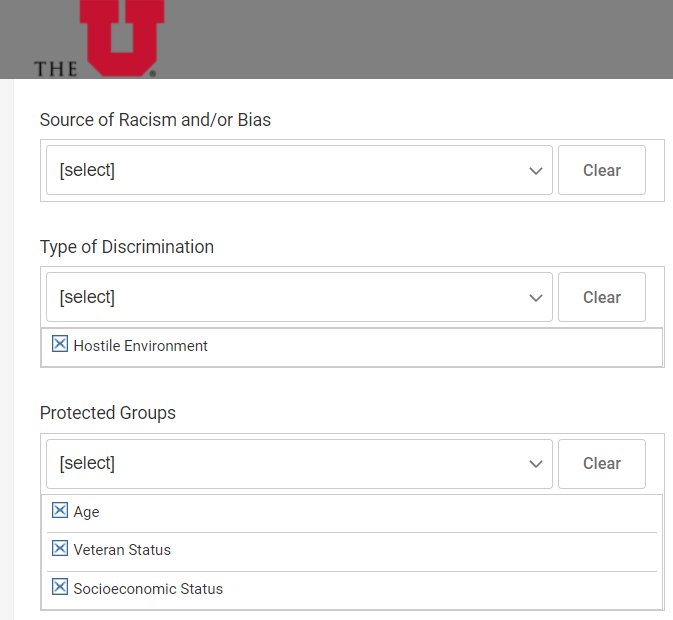Click the Age item label
The height and width of the screenshot is (620, 673).
point(87,512)
